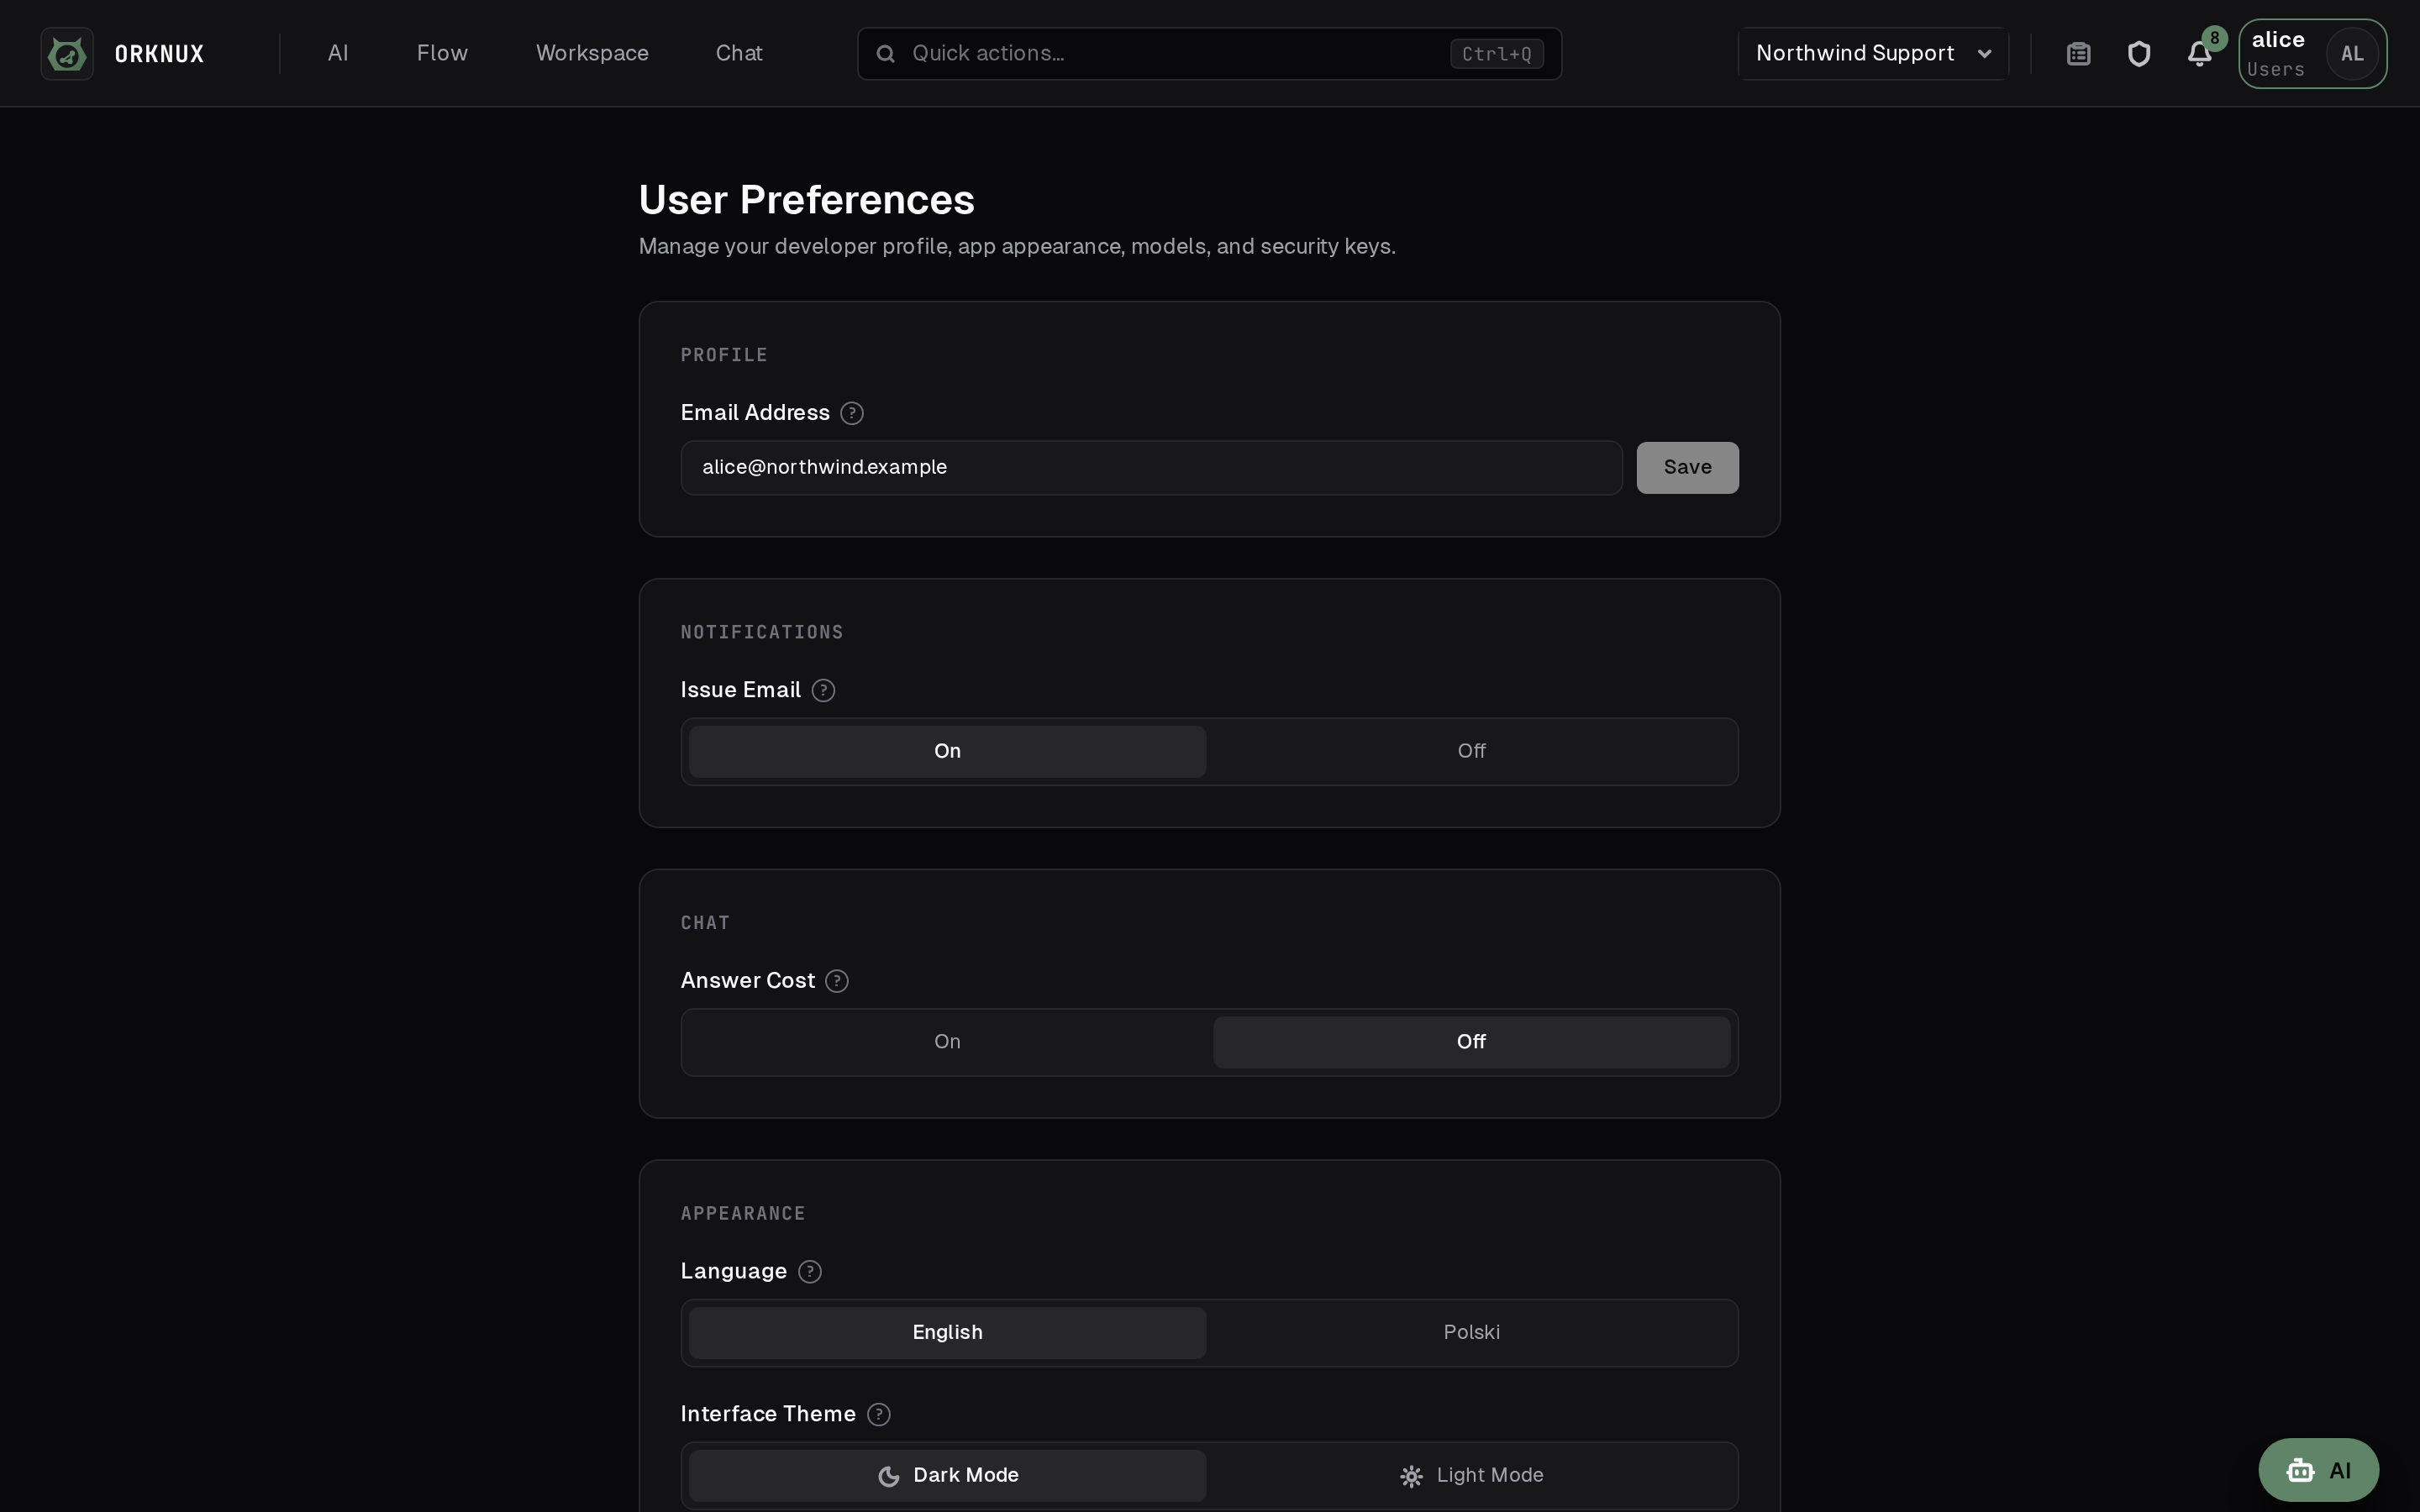The image size is (2420, 1512).
Task: Switch to Dark Mode theme
Action: (947, 1475)
